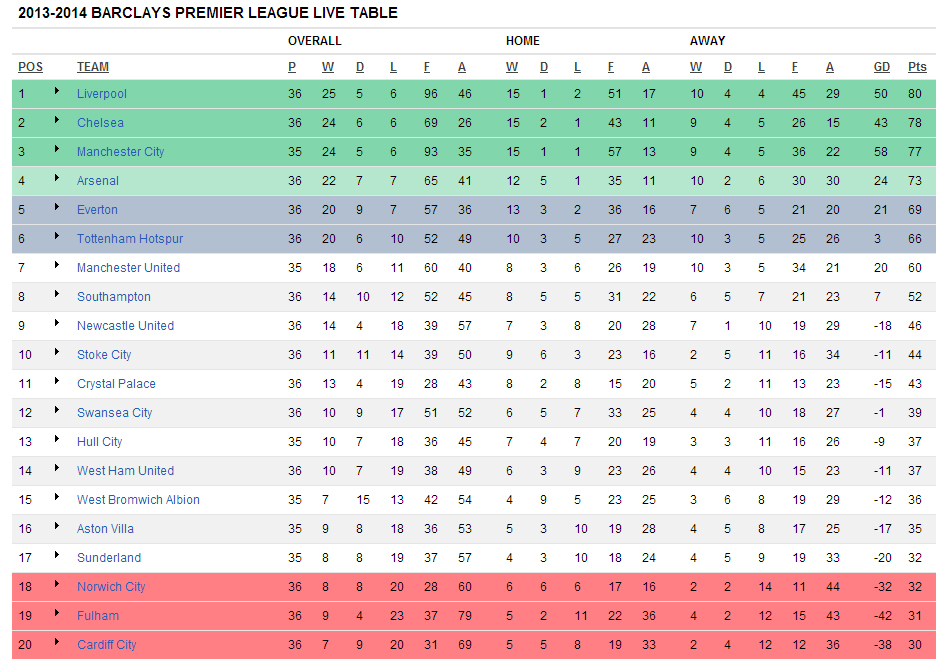Click the arrow next to Fulham
This screenshot has height=667, width=947.
tap(57, 615)
